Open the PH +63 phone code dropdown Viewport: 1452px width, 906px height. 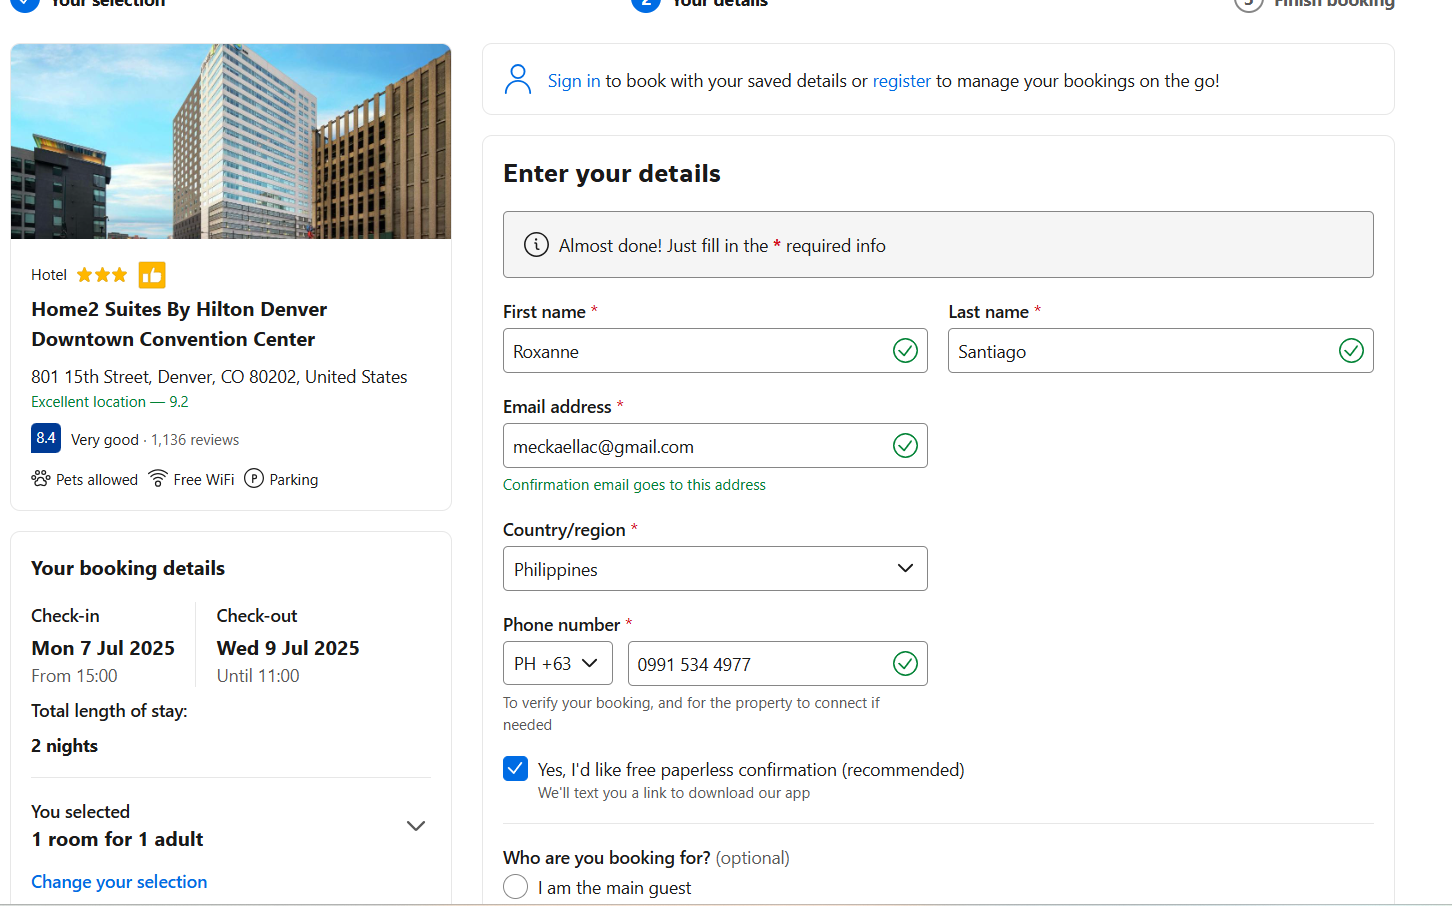557,664
